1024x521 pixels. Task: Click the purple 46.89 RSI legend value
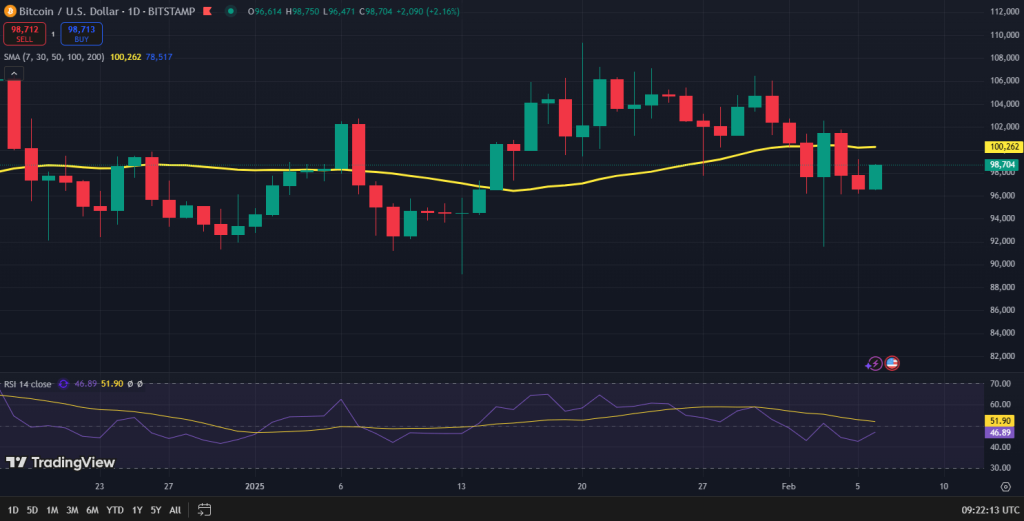pos(86,384)
